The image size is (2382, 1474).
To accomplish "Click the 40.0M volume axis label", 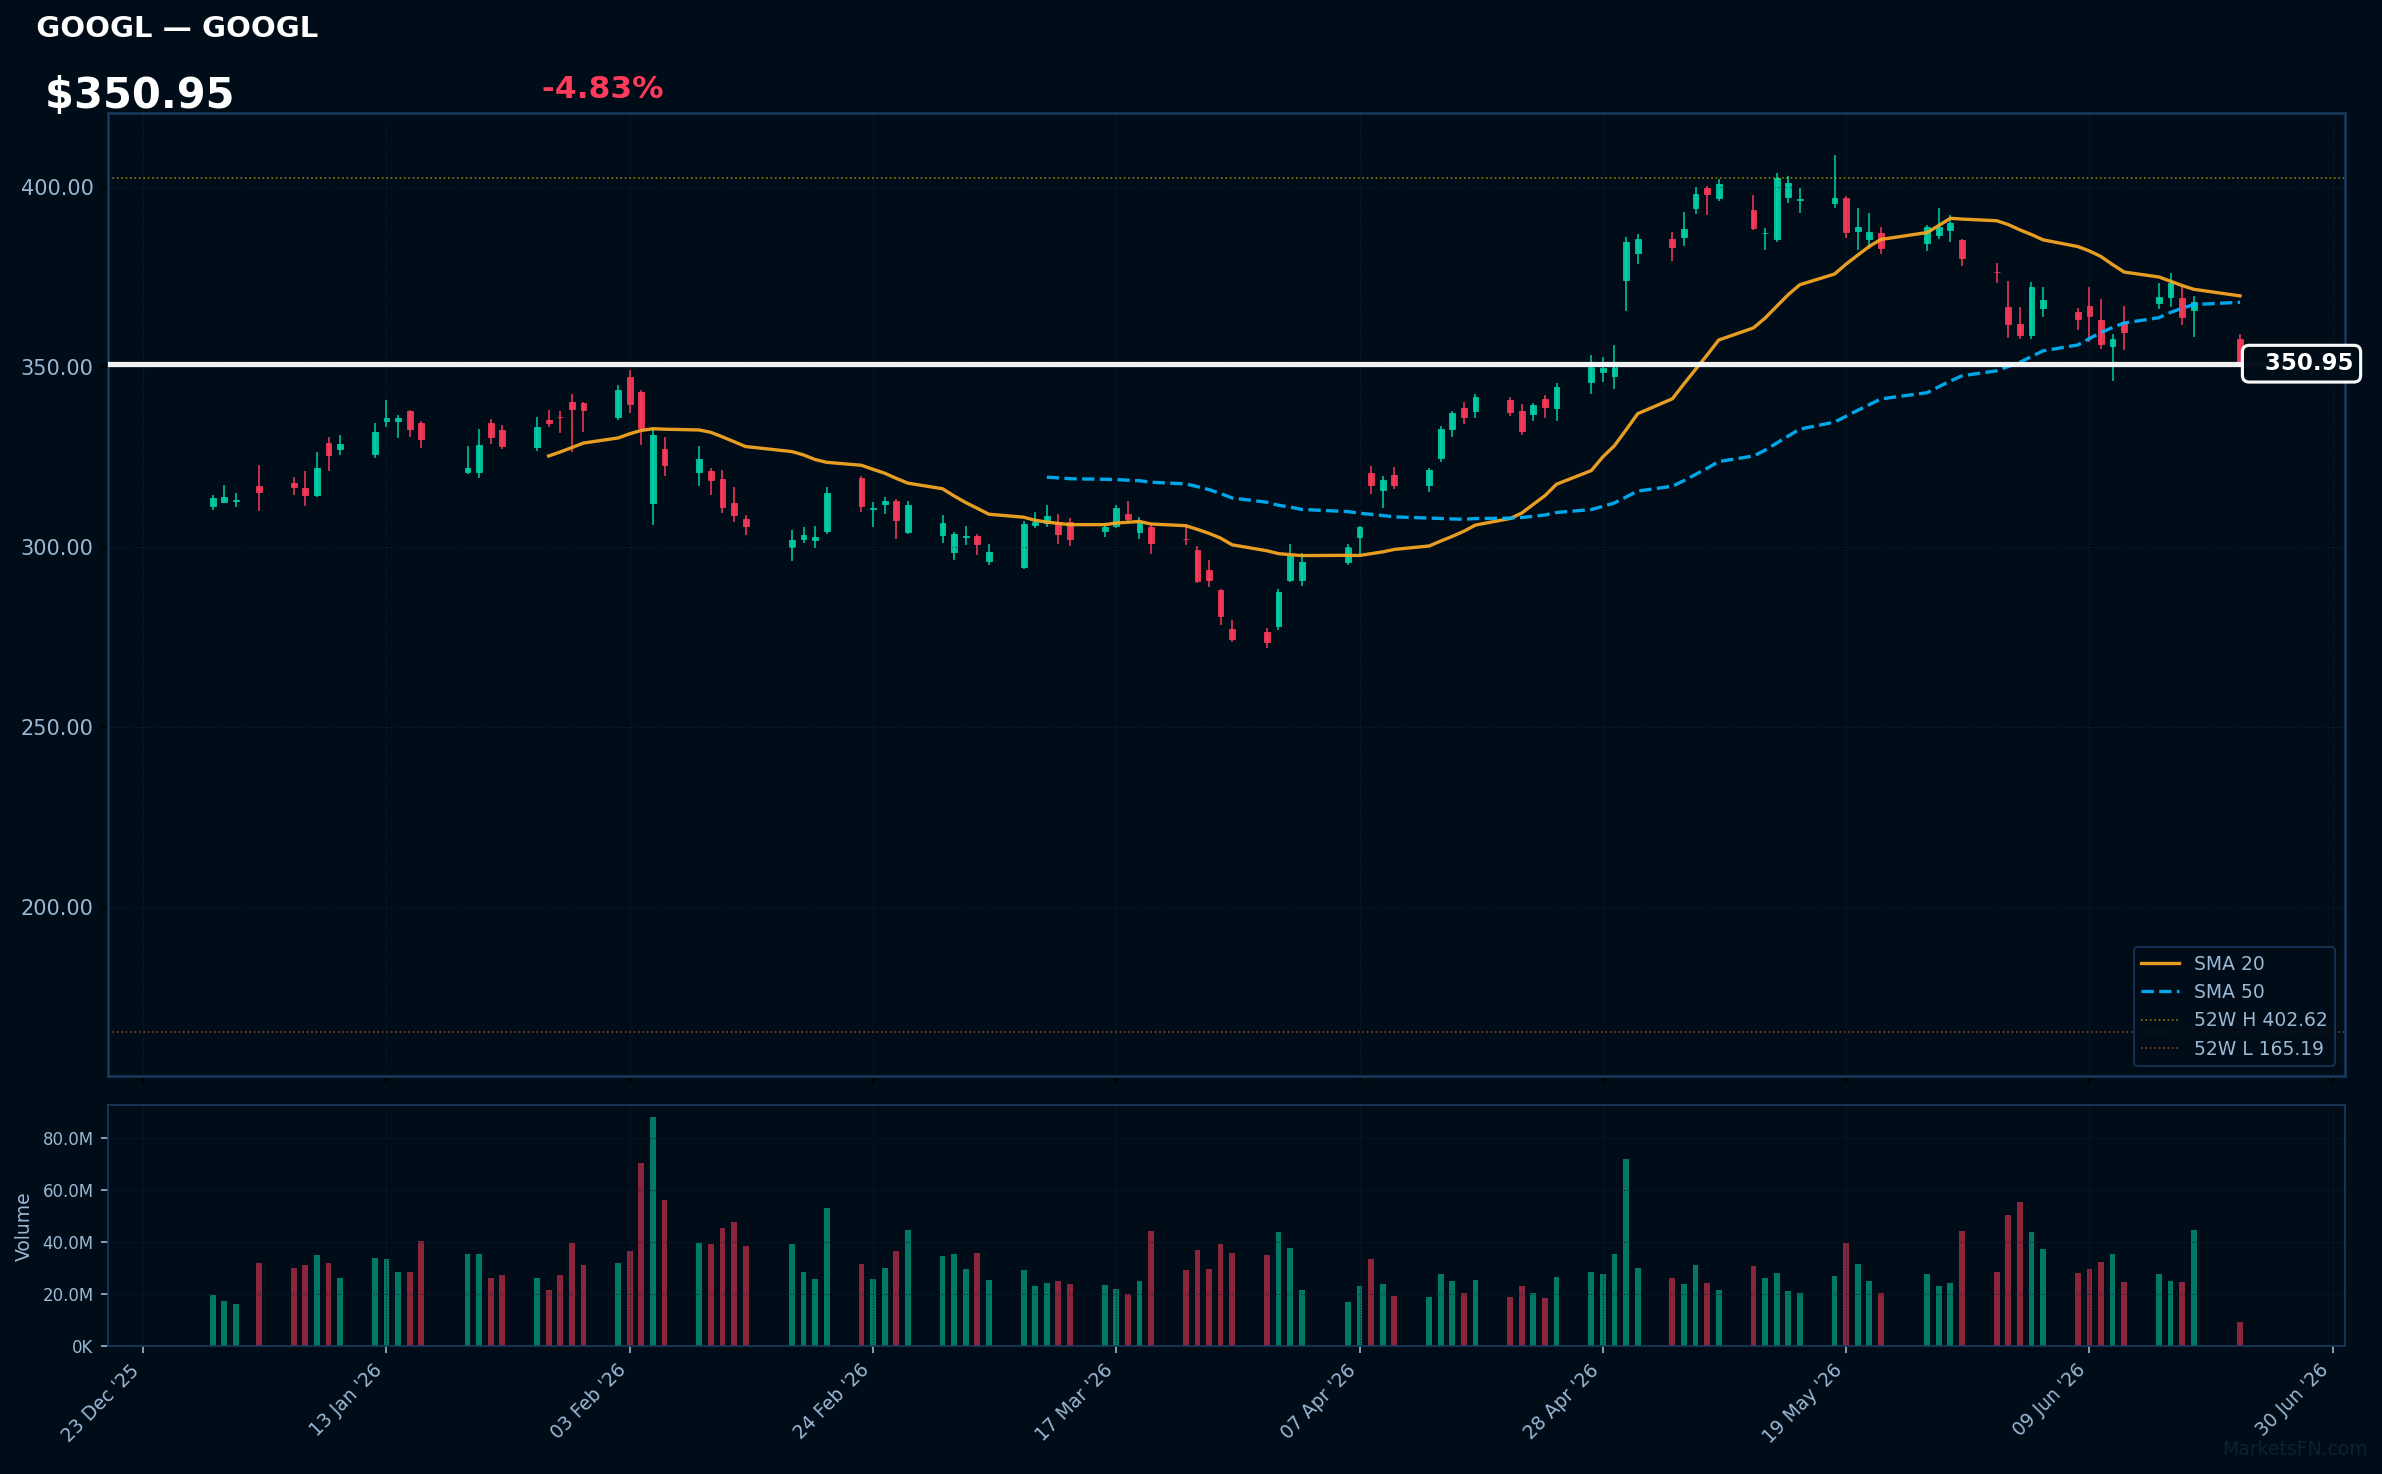I will (68, 1243).
